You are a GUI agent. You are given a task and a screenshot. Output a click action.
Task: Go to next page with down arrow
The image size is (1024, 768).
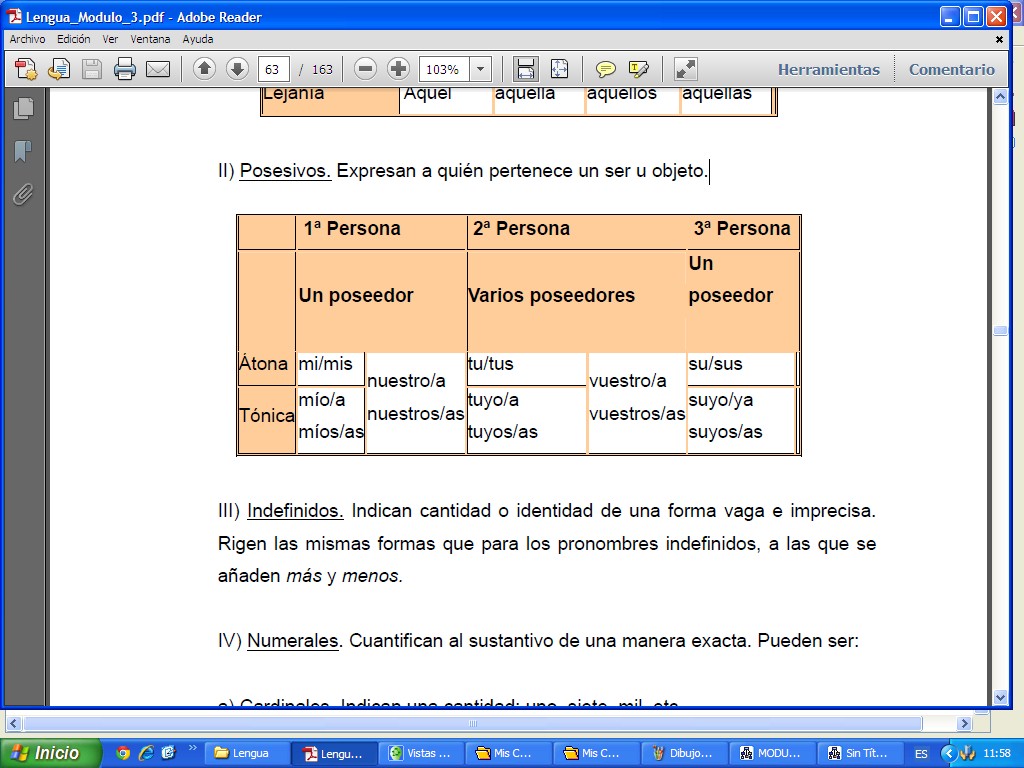coord(237,69)
